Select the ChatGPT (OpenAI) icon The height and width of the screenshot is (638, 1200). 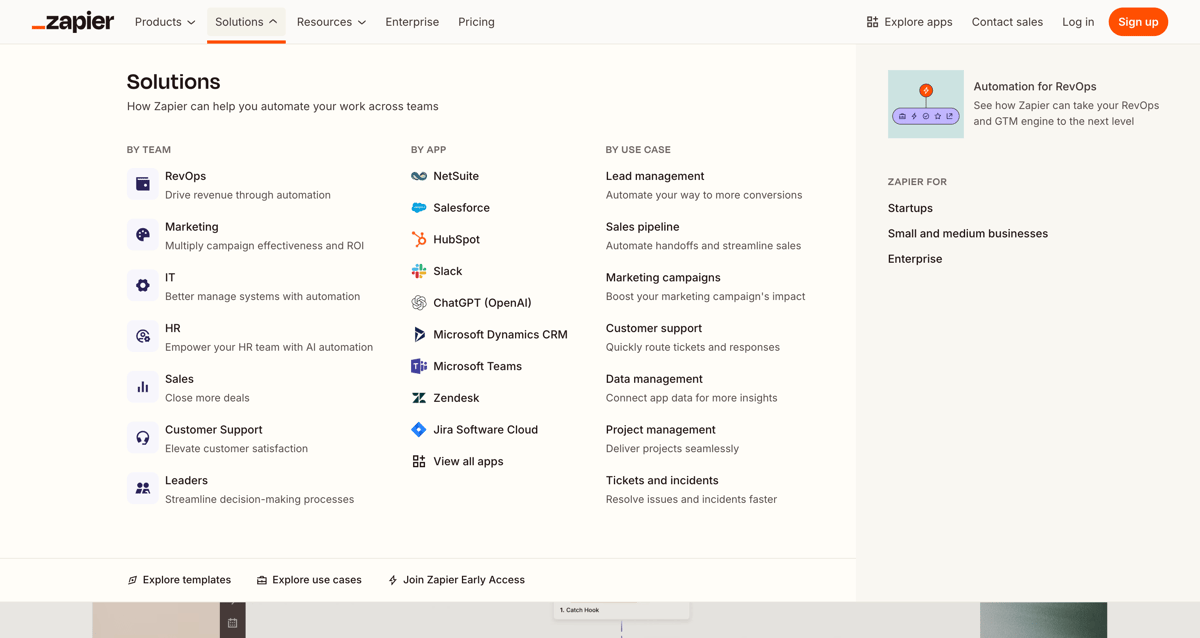[x=420, y=302]
